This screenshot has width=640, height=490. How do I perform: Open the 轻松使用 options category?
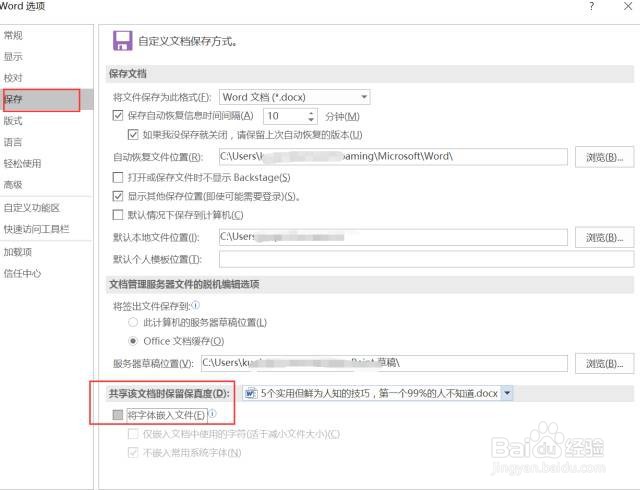click(x=22, y=164)
